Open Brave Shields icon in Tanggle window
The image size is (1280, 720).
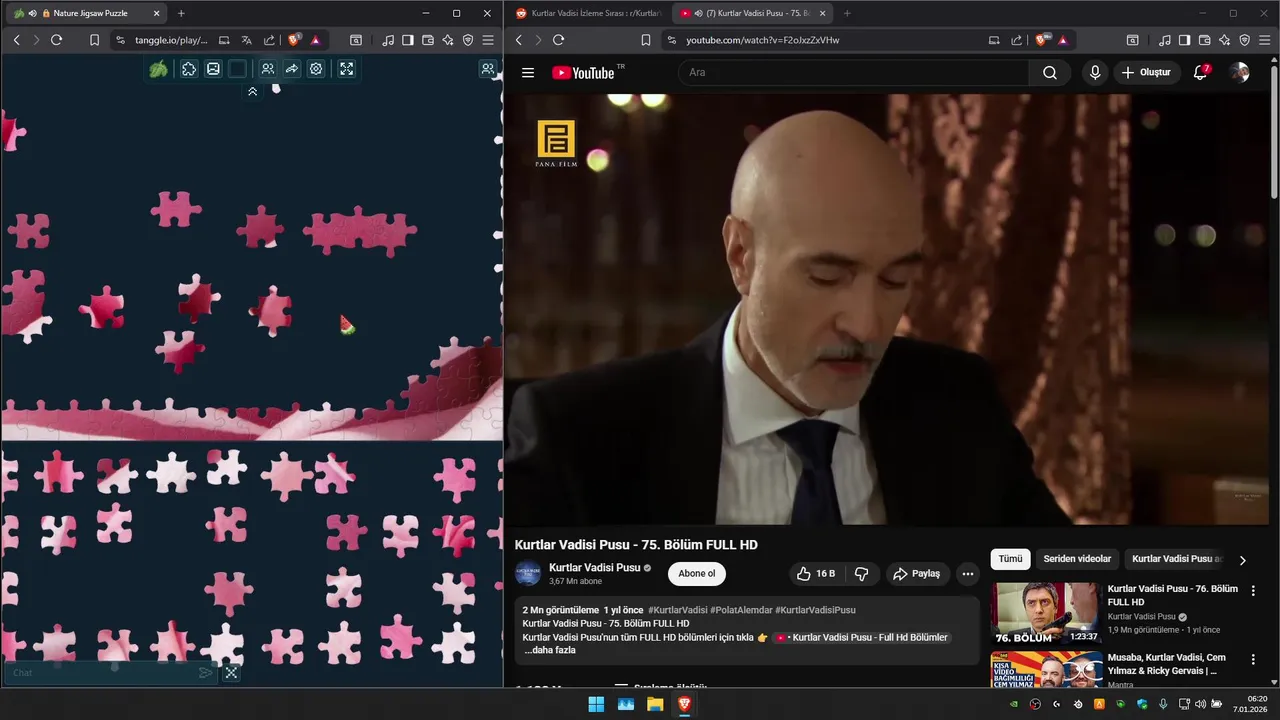294,40
